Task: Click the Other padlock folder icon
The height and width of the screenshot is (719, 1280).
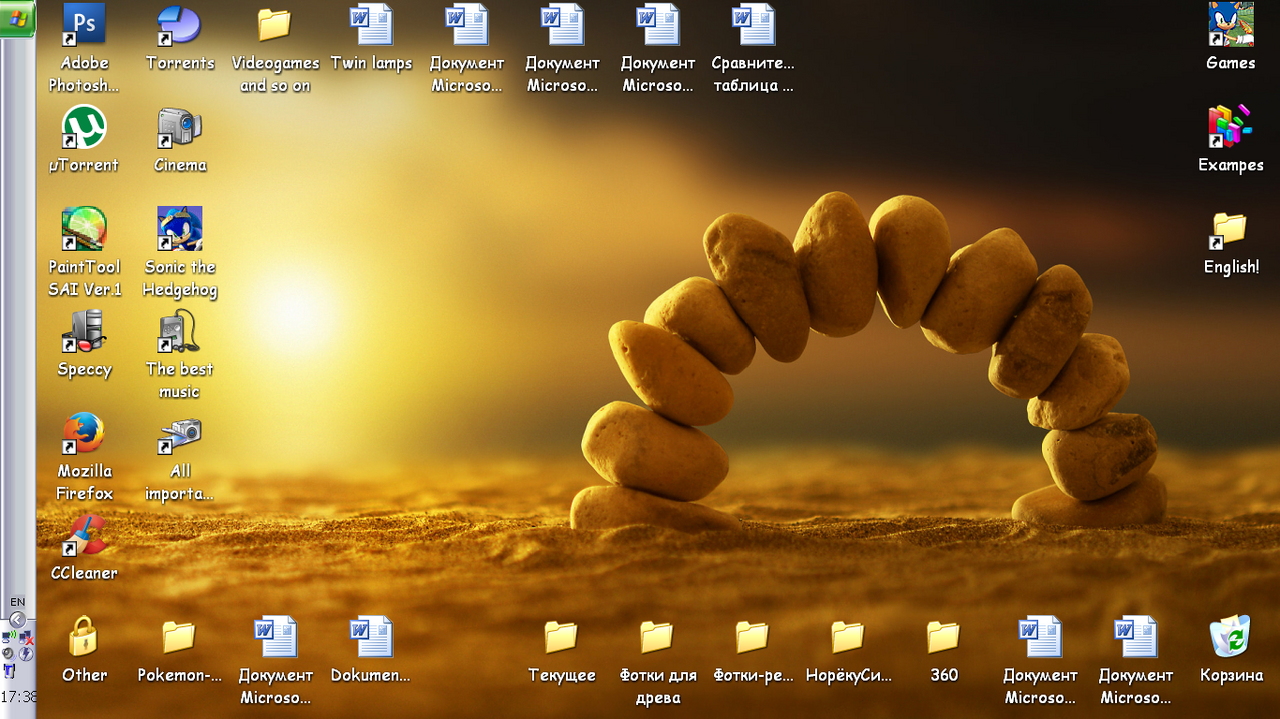Action: (x=84, y=638)
